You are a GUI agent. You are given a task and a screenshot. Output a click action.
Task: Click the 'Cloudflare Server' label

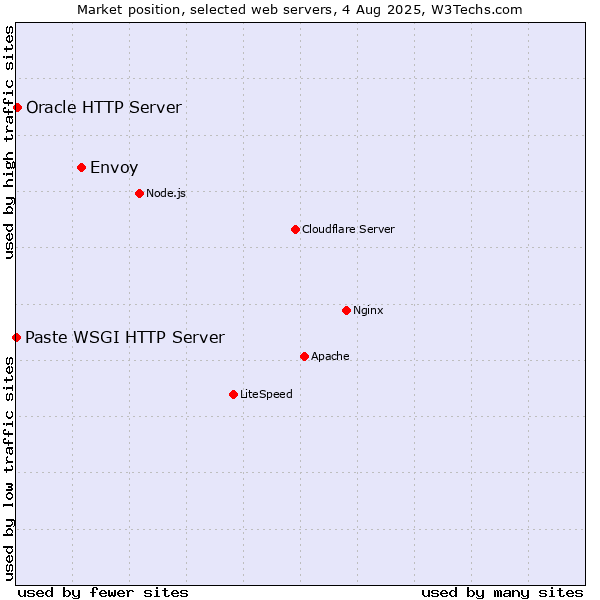(x=348, y=229)
